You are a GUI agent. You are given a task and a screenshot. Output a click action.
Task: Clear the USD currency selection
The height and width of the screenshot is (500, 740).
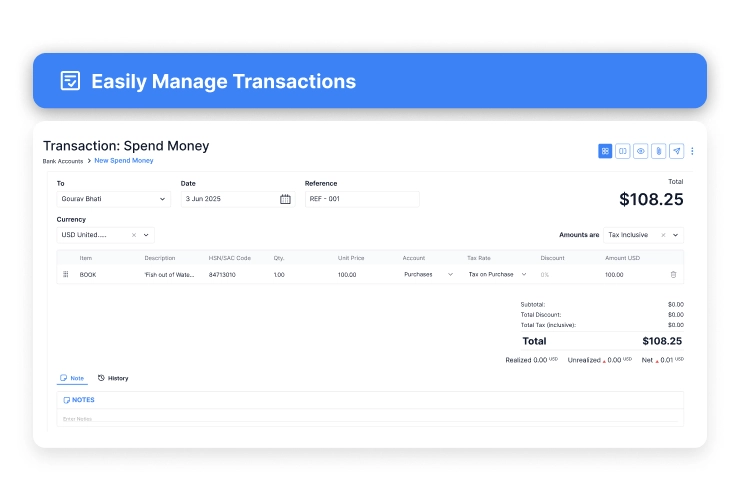pos(133,235)
